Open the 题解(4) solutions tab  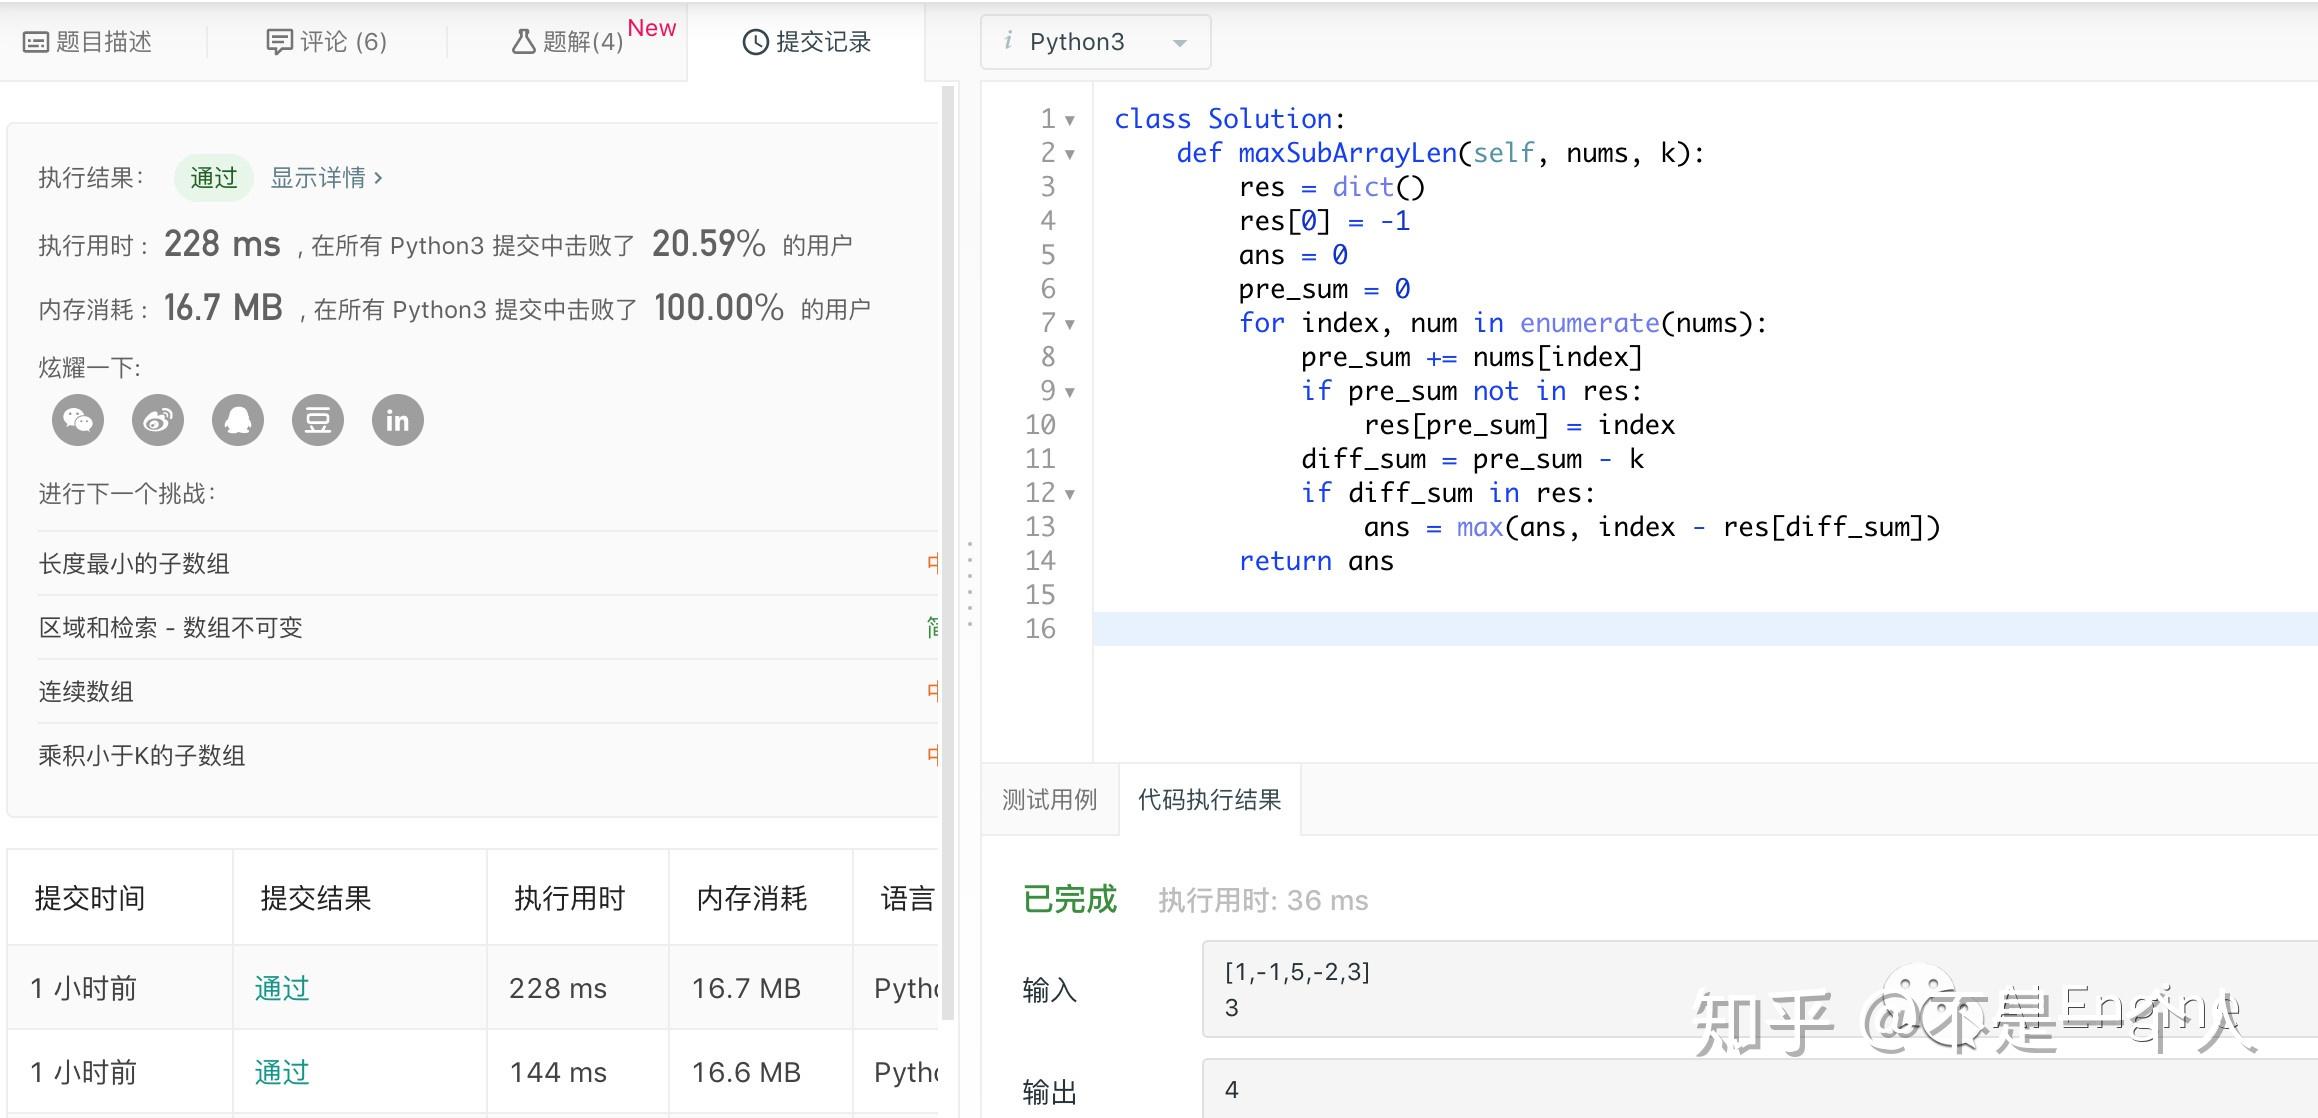click(x=568, y=42)
